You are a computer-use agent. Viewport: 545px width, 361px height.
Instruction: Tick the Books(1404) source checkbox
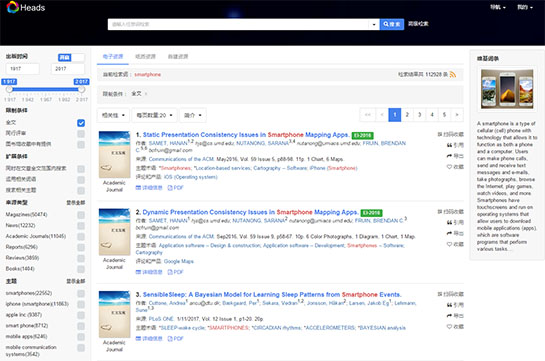(81, 269)
